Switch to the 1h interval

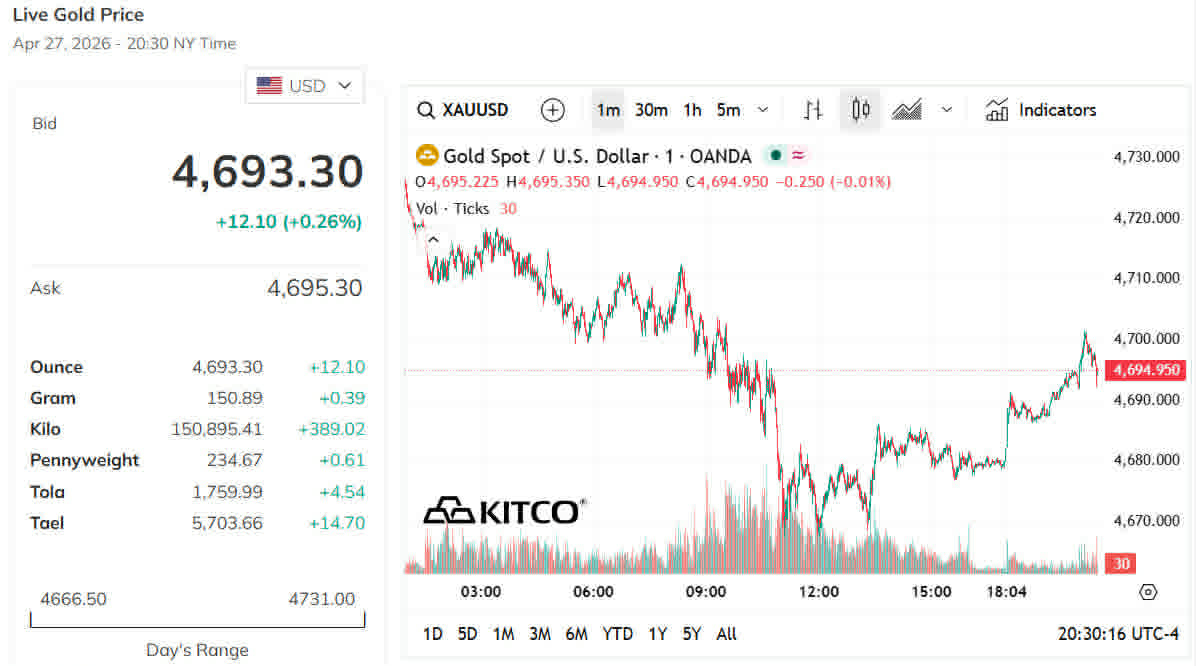(x=692, y=110)
